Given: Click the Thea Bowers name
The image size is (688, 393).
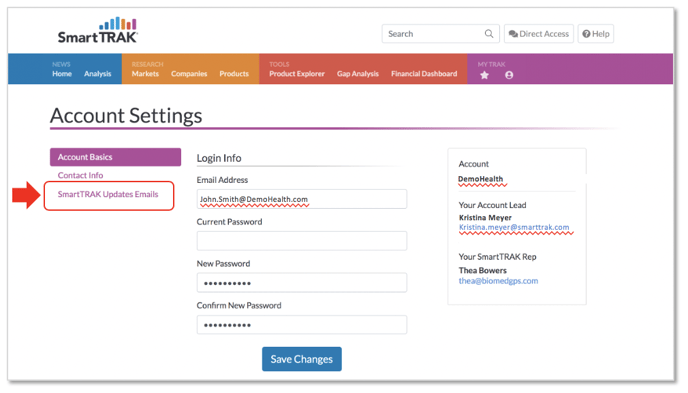Looking at the screenshot, I should pyautogui.click(x=483, y=270).
